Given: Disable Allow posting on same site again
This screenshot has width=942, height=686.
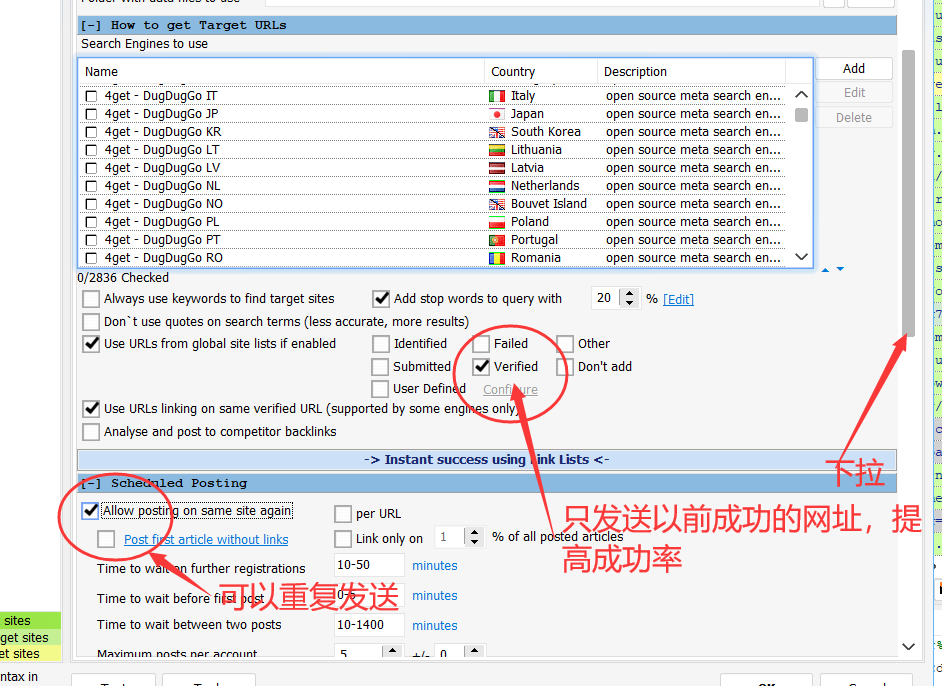Looking at the screenshot, I should [x=90, y=511].
